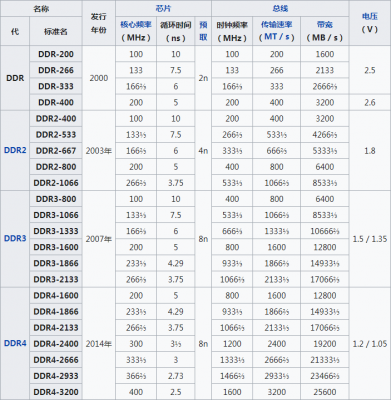Click the 芯片 header link
The height and width of the screenshot is (400, 391).
pyautogui.click(x=163, y=8)
